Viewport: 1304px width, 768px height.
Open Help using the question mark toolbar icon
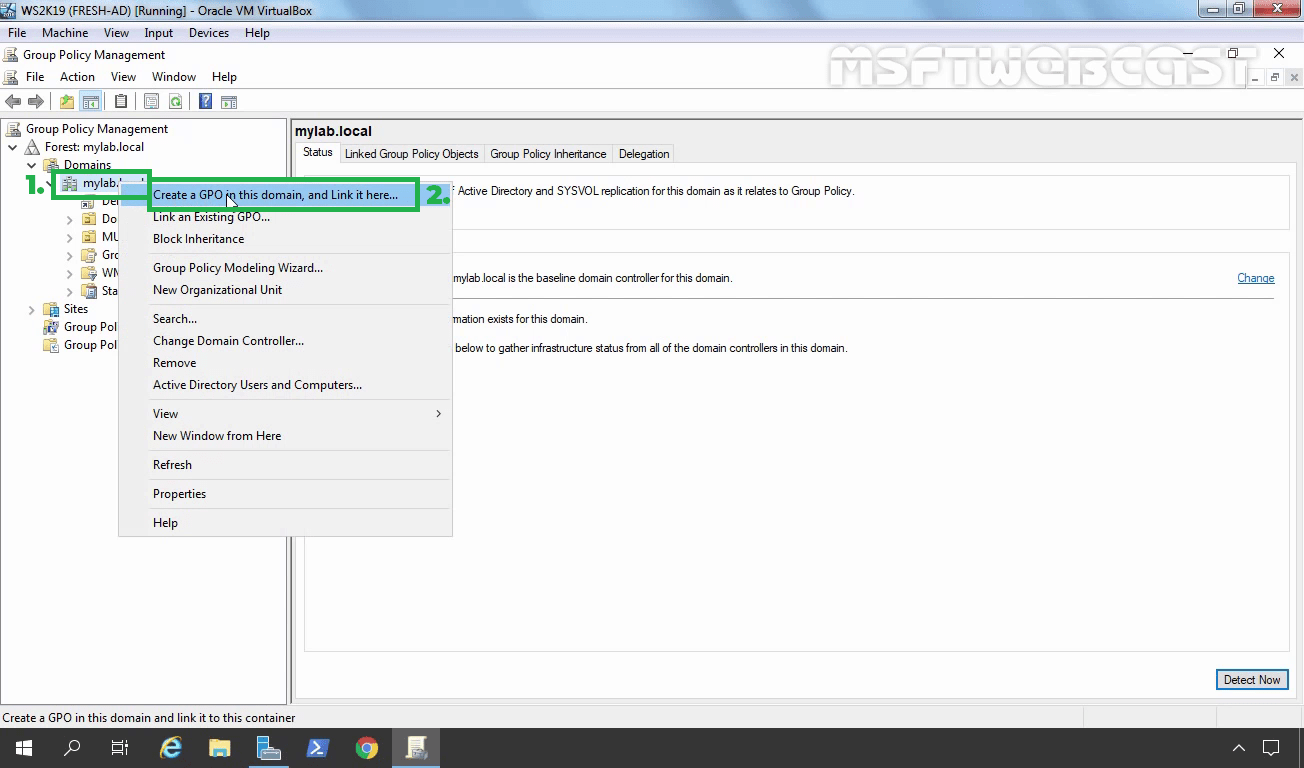[x=206, y=100]
